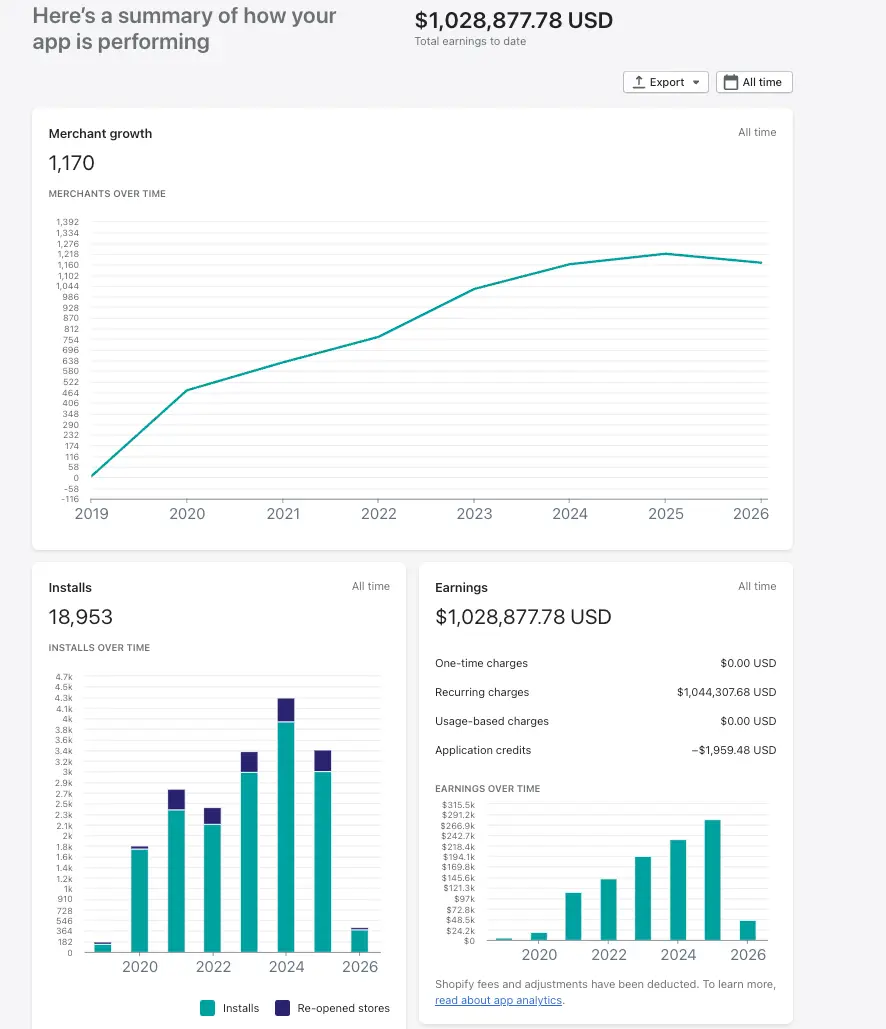Click the Merchant growth card heading
Image resolution: width=886 pixels, height=1029 pixels.
100,133
